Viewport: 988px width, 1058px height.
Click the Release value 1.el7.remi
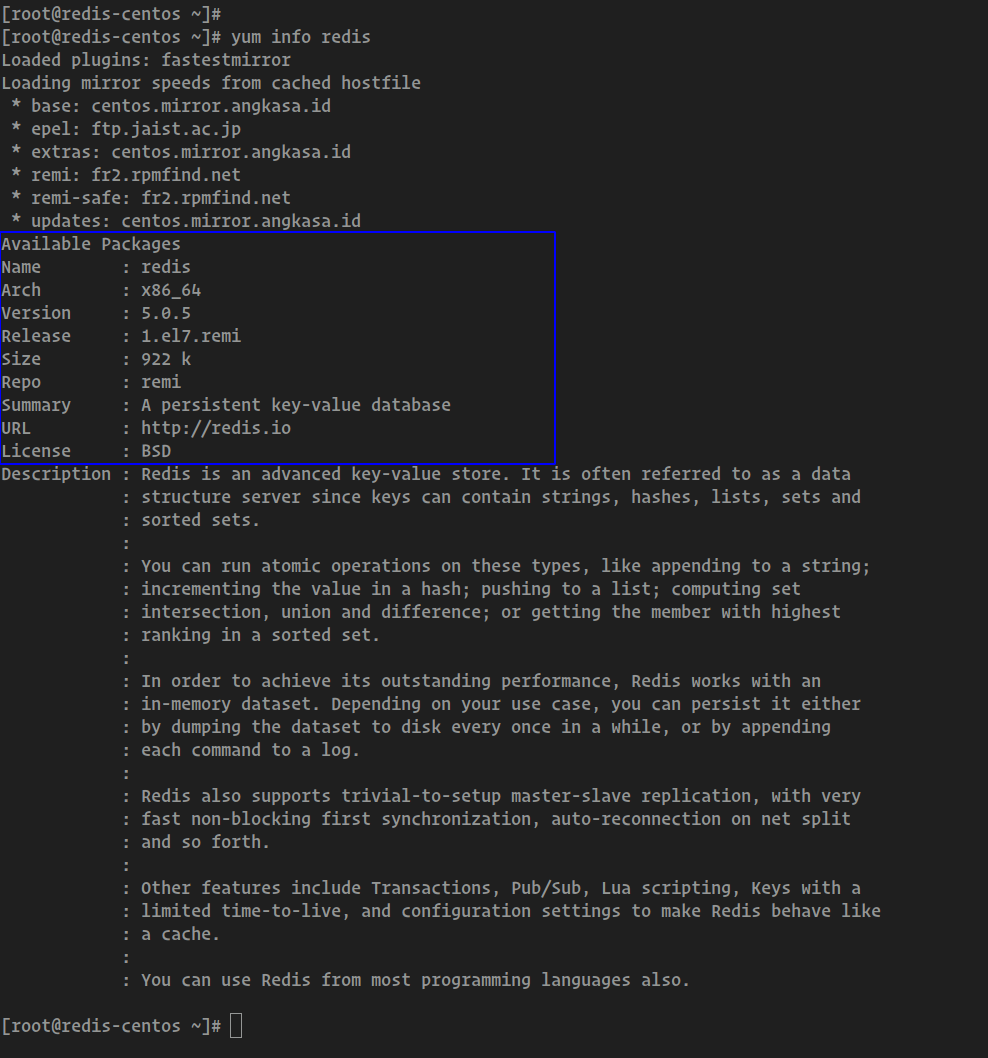tap(191, 335)
